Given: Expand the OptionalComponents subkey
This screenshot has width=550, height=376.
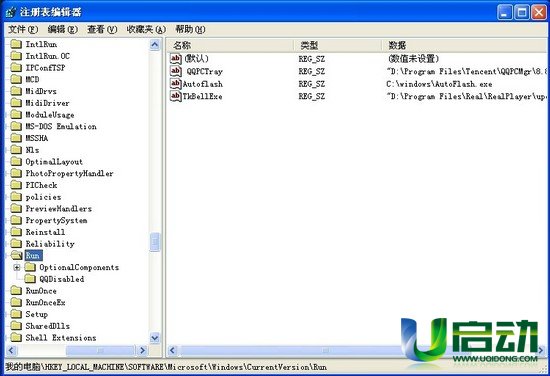Looking at the screenshot, I should click(x=16, y=267).
